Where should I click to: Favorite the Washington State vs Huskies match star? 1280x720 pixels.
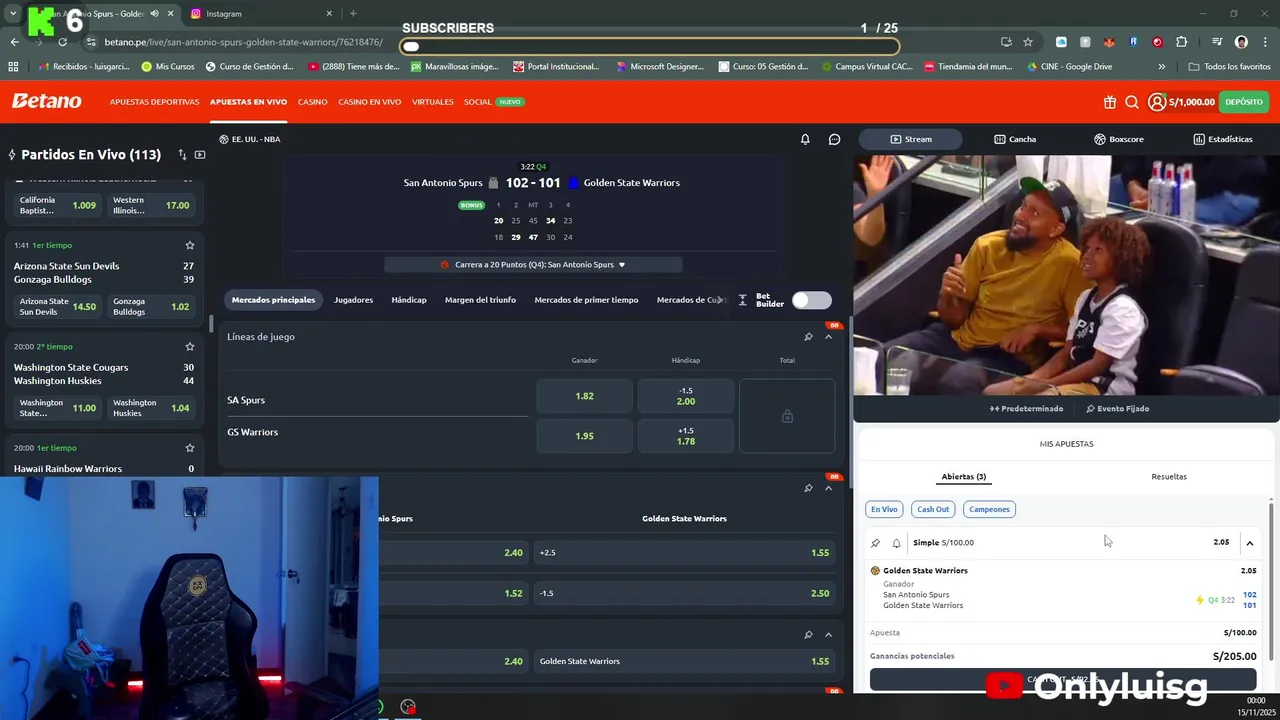tap(190, 346)
